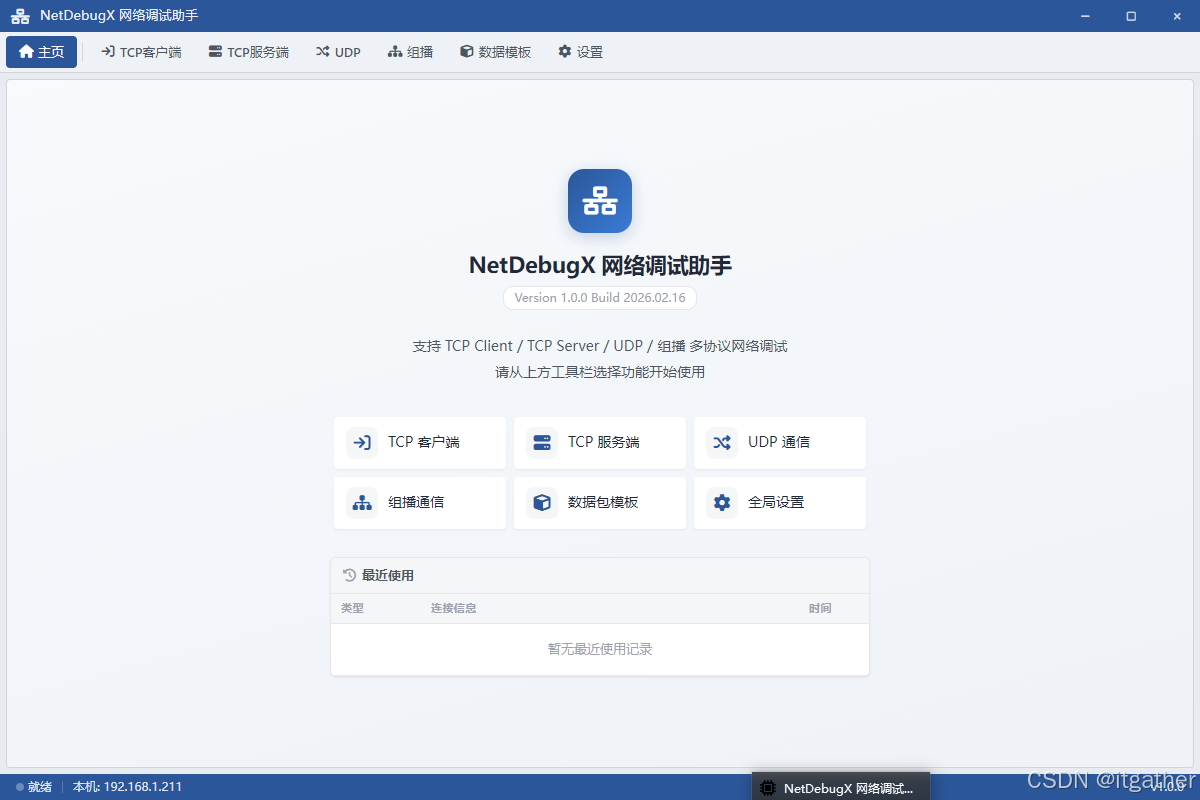The width and height of the screenshot is (1200, 800).
Task: Open the 组播 multicast tab
Action: pyautogui.click(x=411, y=52)
